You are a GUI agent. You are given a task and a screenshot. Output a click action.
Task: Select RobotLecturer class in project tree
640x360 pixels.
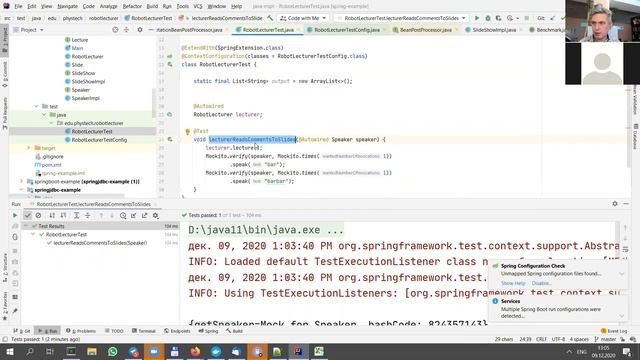[87, 56]
